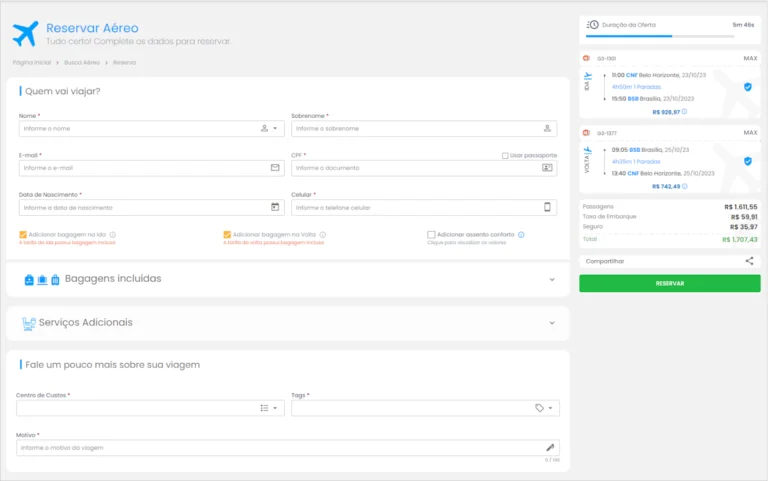Click the info icon beside Adicionar assento conforto
The width and height of the screenshot is (768, 481).
pyautogui.click(x=521, y=234)
